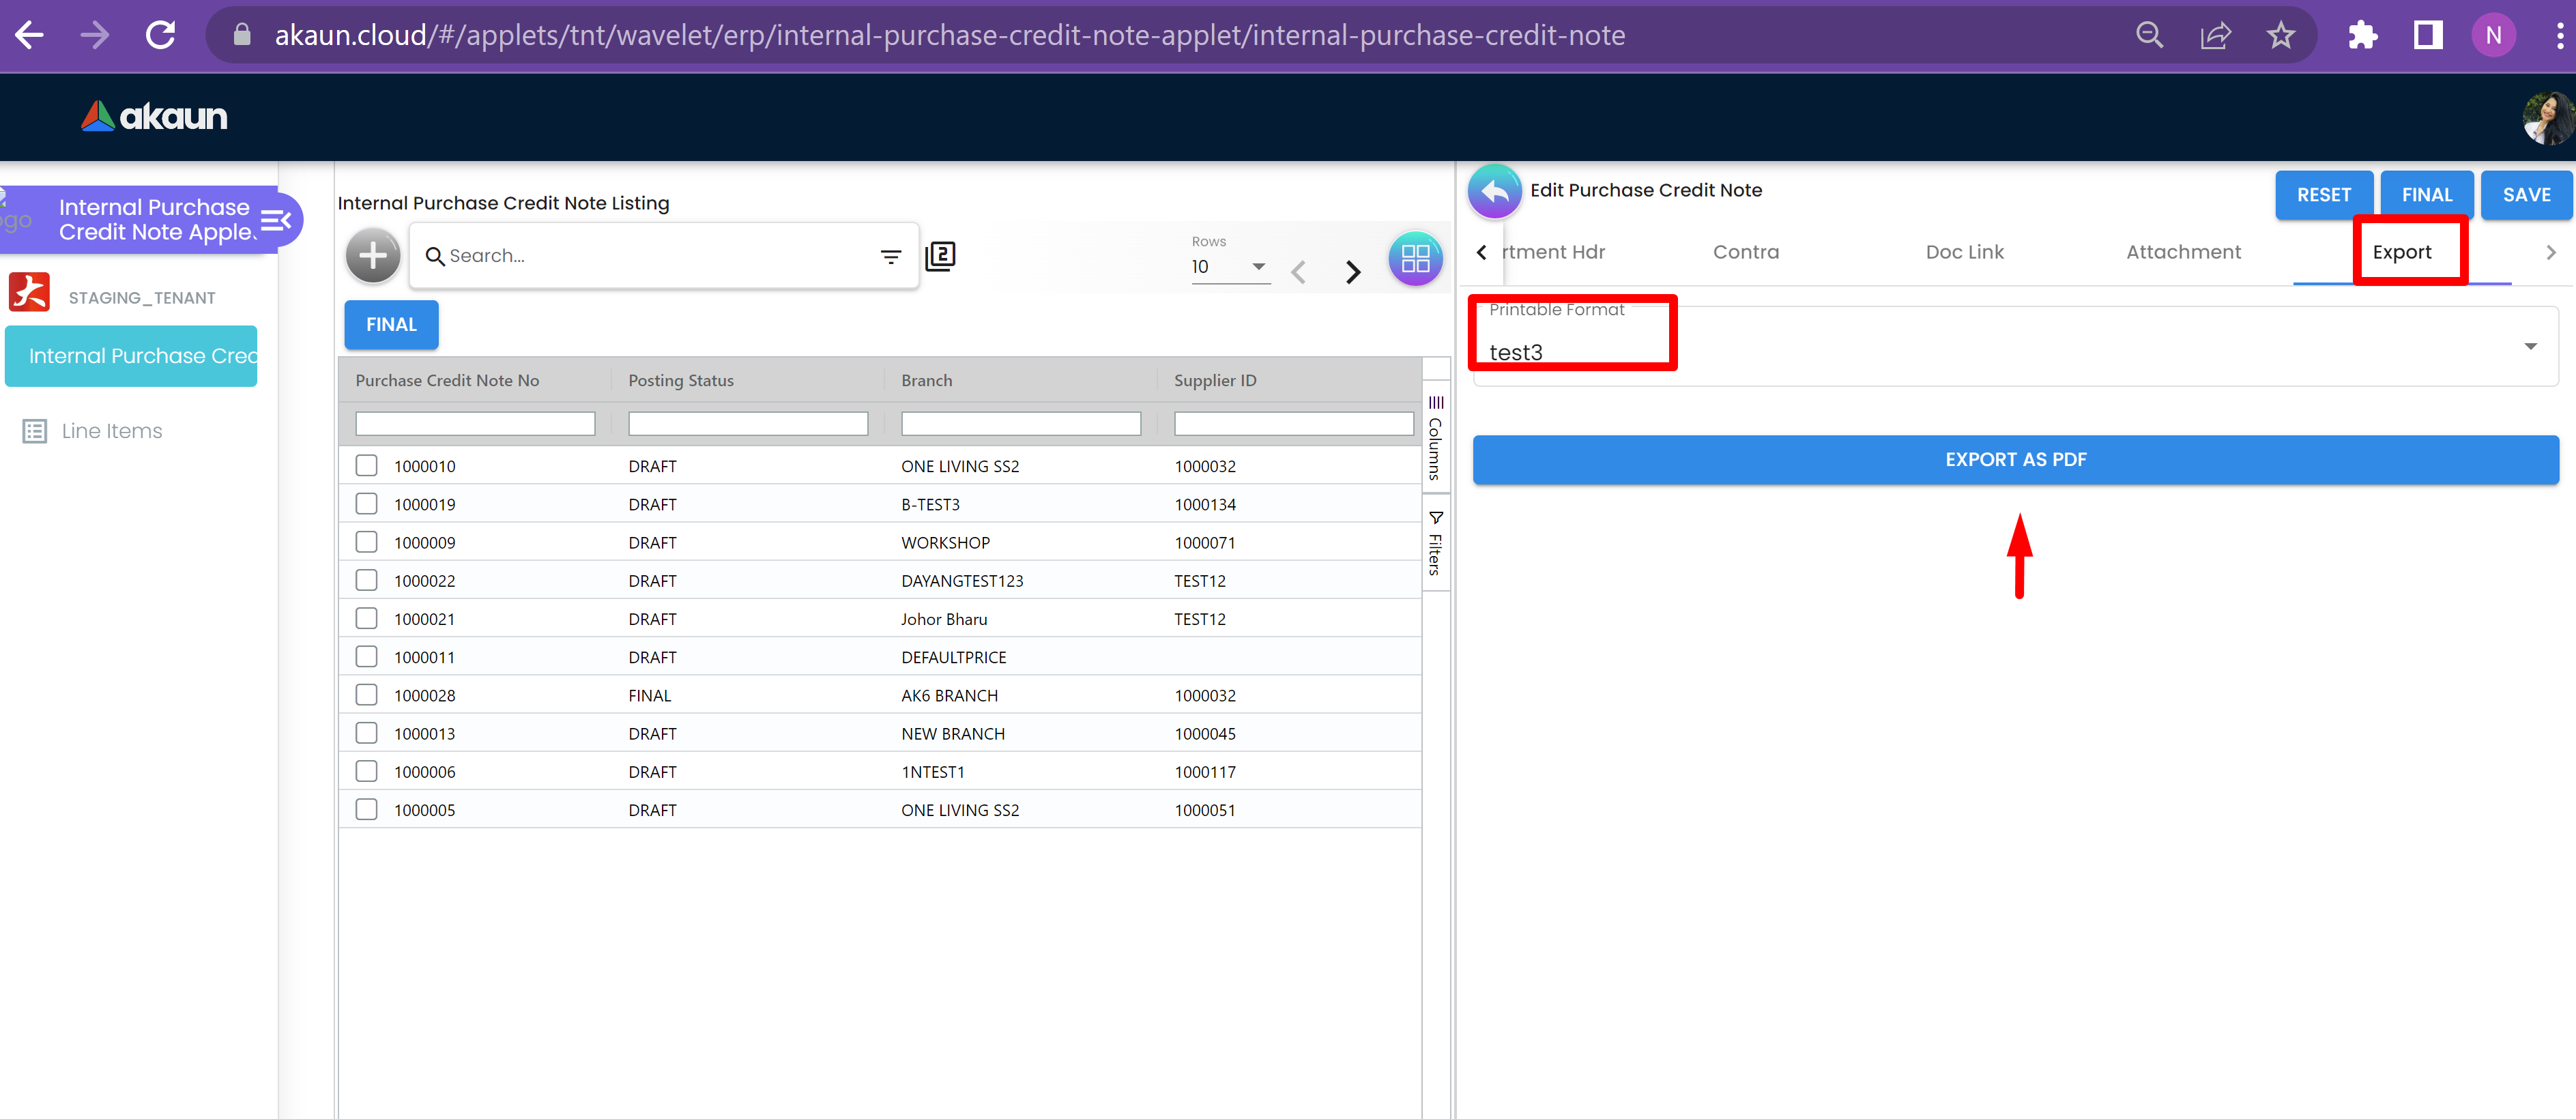Viewport: 2576px width, 1119px height.
Task: Open the Columns side panel
Action: tap(1435, 438)
